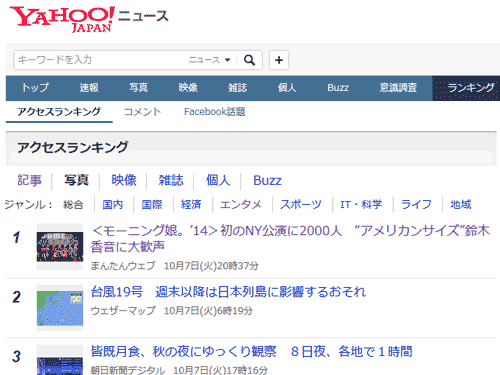Click the 朝日新聞デジタル source text
Viewport: 500px width, 375px height.
coord(128,370)
